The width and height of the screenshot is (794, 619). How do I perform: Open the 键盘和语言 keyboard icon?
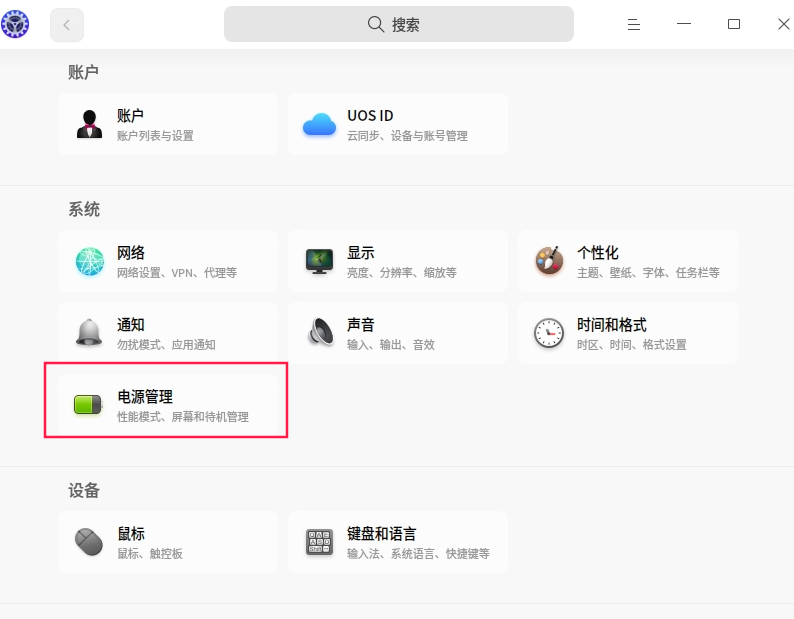[x=320, y=542]
